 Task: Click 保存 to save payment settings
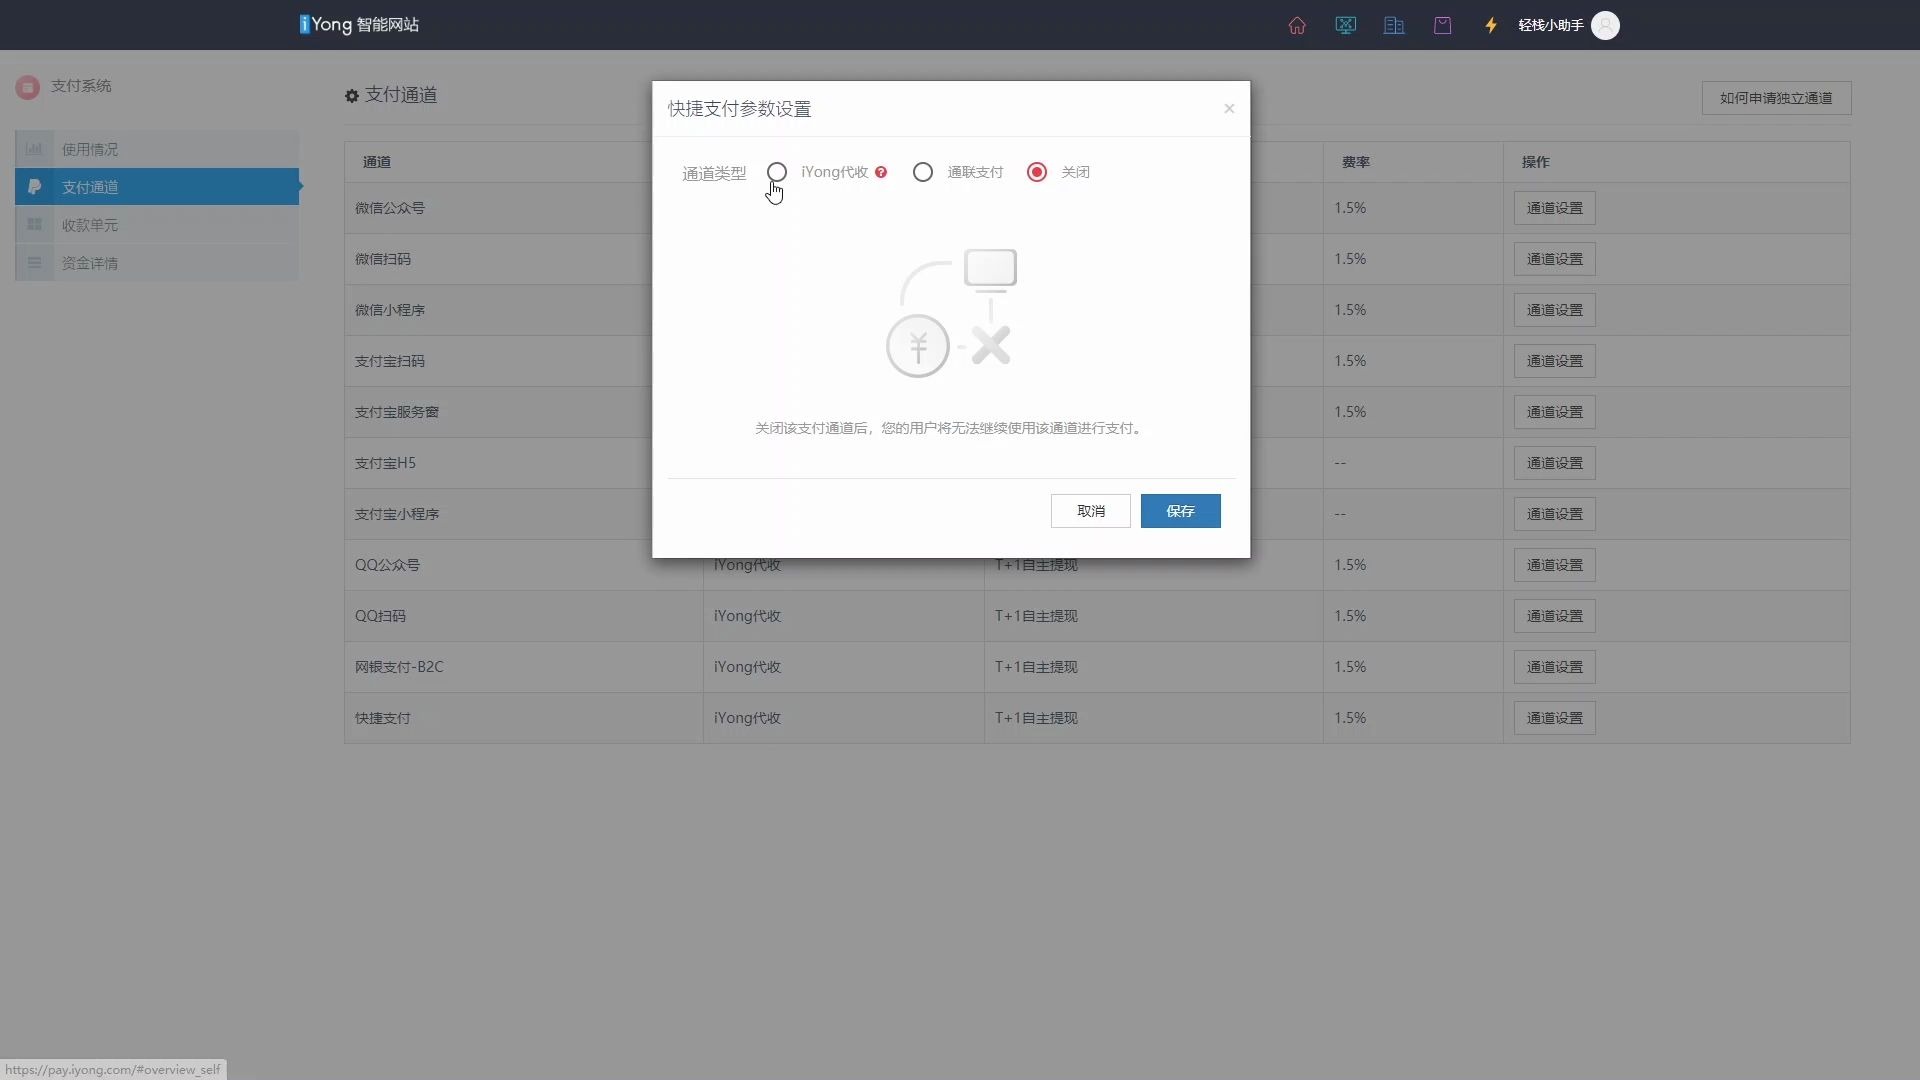[x=1180, y=510]
